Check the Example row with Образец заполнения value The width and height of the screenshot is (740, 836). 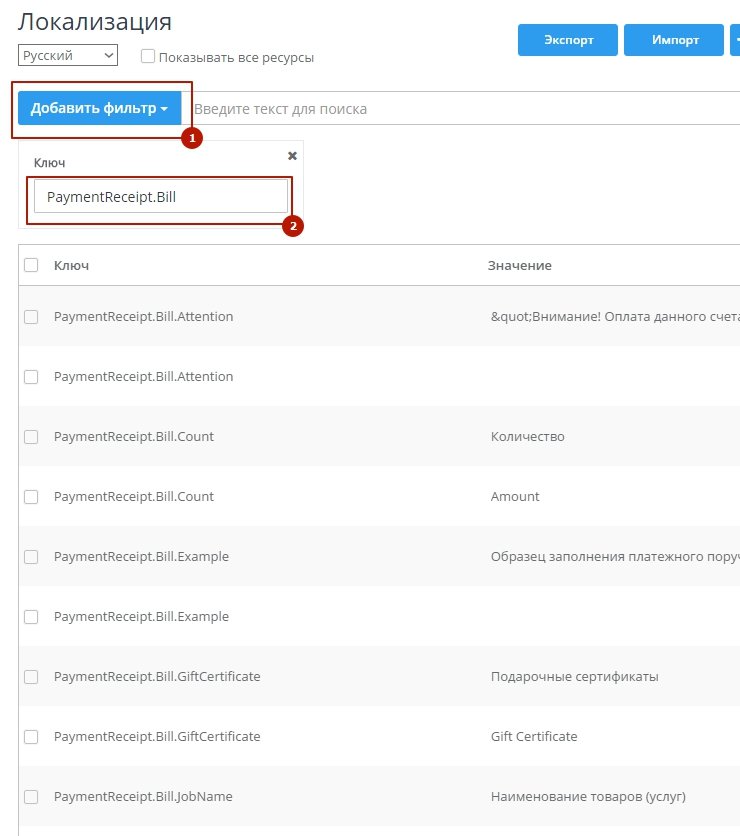31,557
